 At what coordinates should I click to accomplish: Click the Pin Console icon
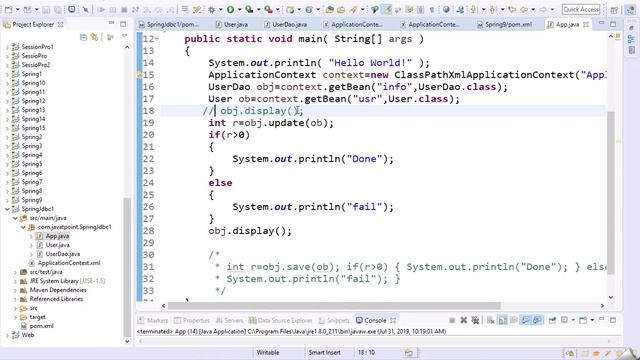click(x=552, y=320)
